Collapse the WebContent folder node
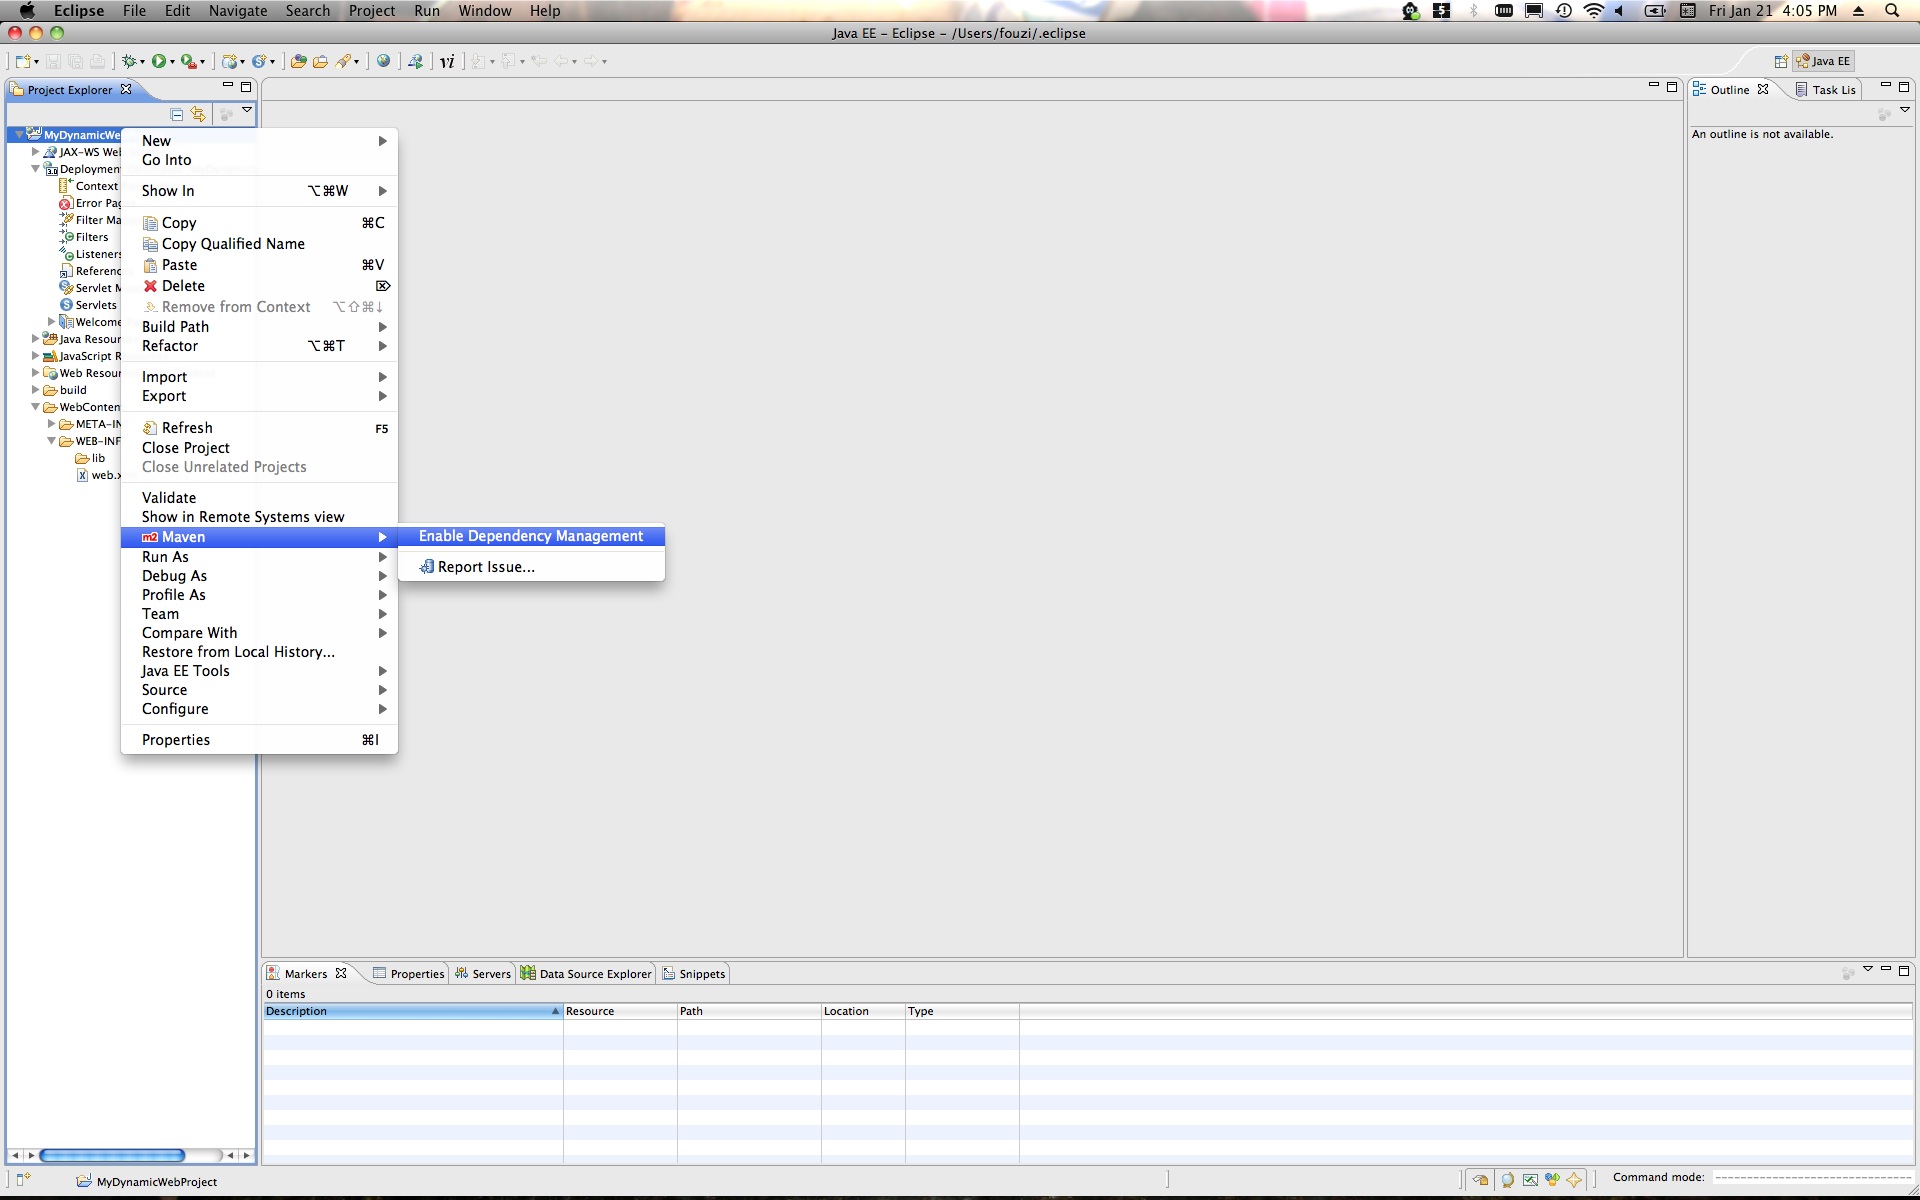The height and width of the screenshot is (1200, 1920). (35, 407)
